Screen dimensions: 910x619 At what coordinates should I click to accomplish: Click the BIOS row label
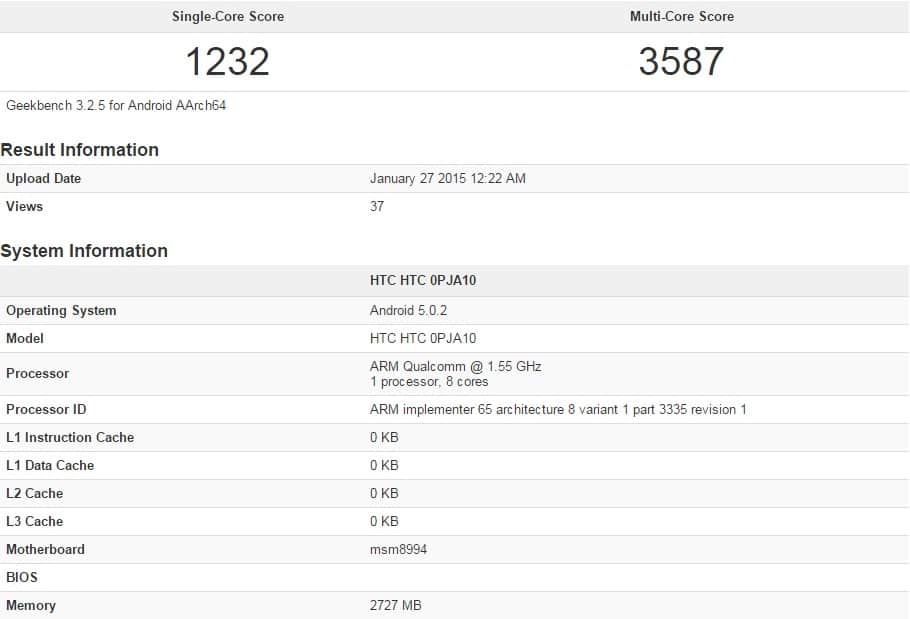click(22, 577)
